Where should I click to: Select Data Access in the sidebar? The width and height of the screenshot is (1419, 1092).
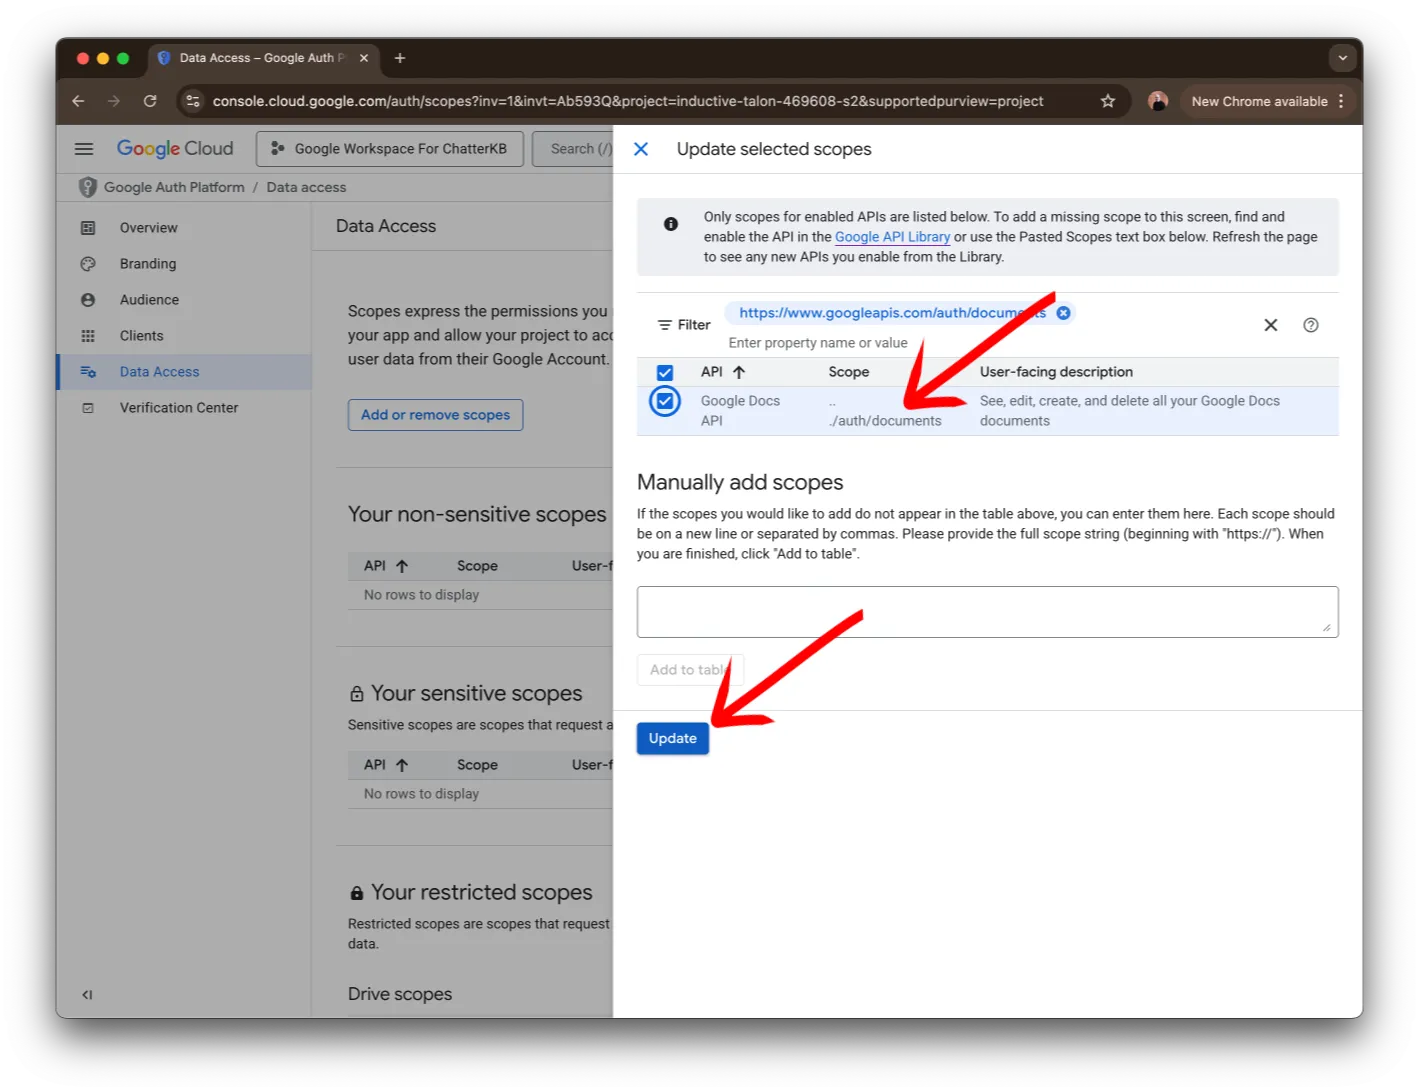pos(184,372)
